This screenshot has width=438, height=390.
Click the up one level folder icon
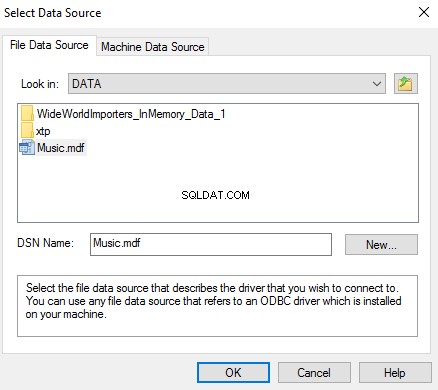click(x=406, y=83)
